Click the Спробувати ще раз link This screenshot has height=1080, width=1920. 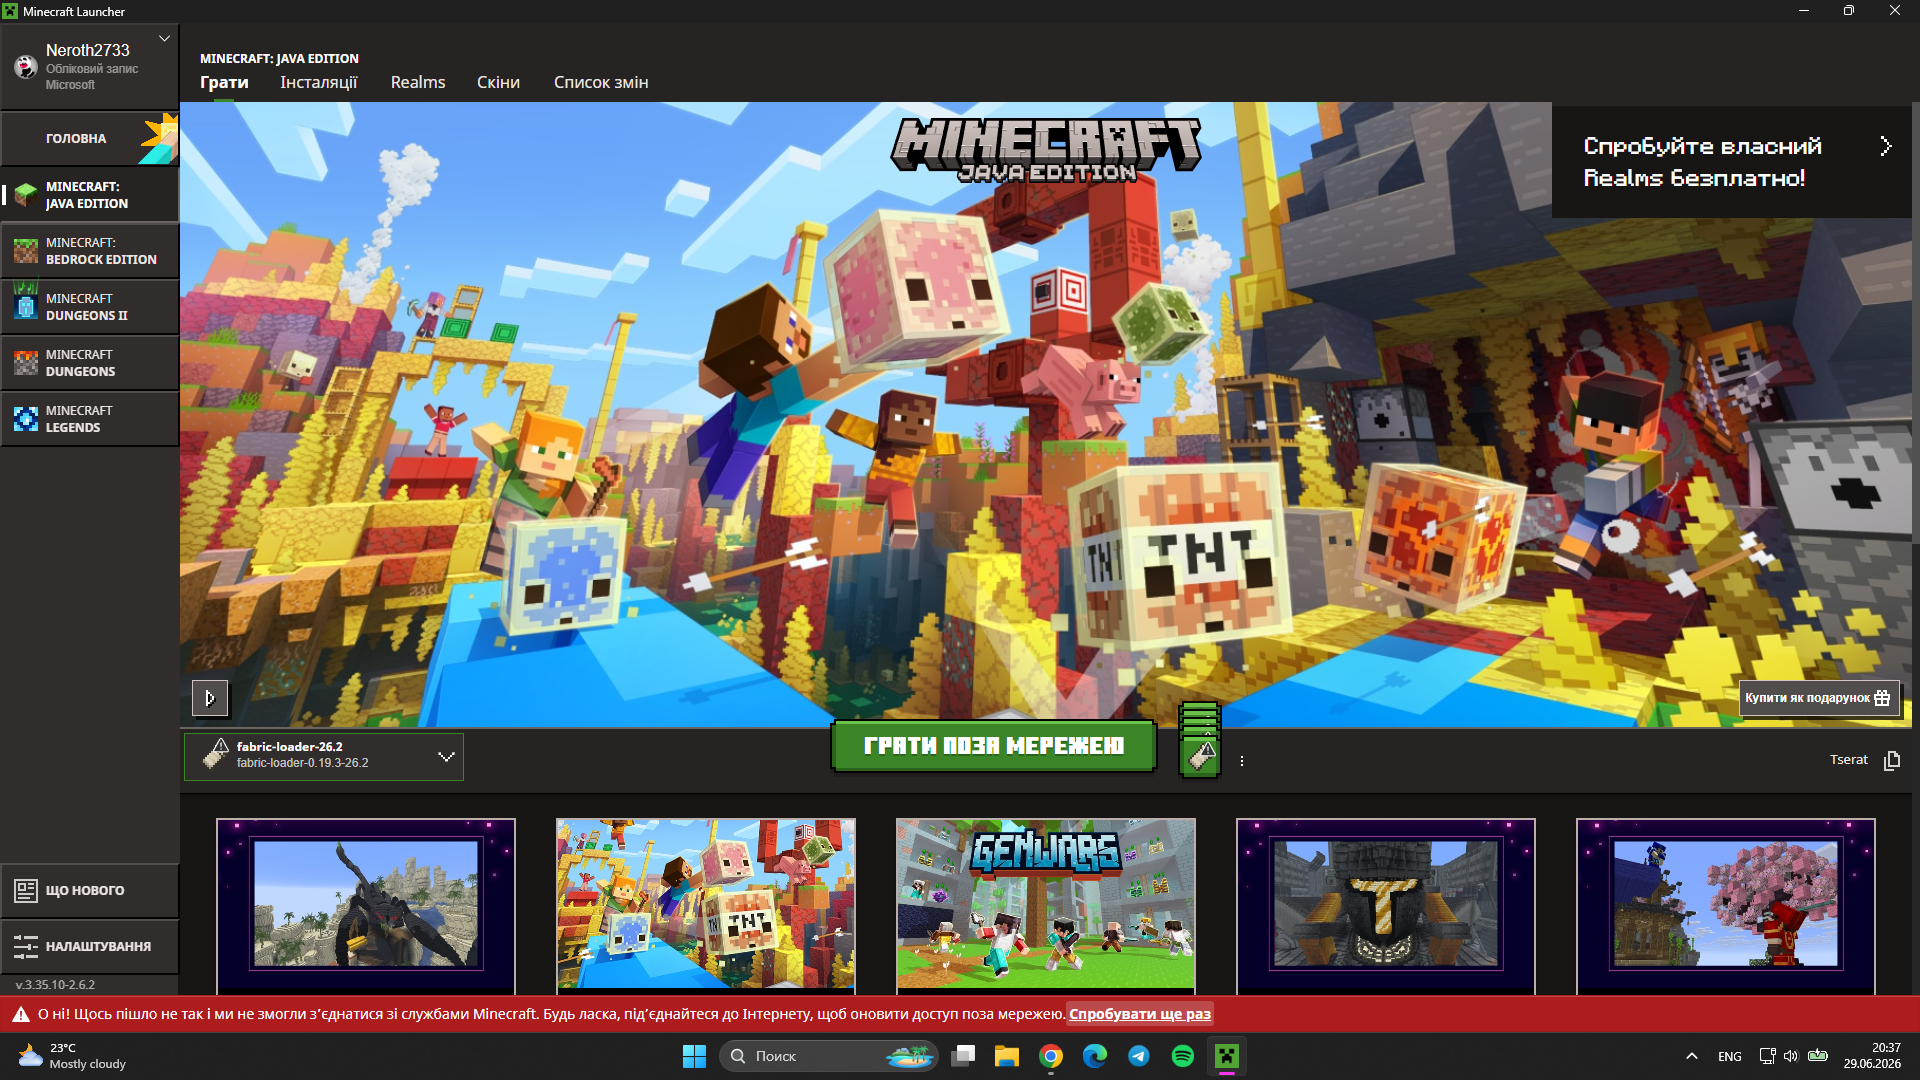(x=1140, y=1014)
